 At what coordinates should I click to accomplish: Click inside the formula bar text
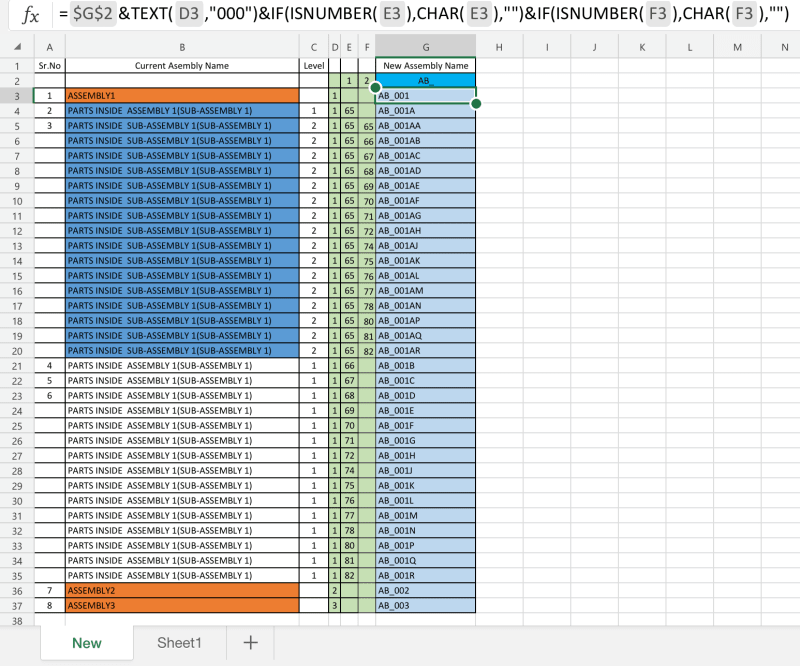click(423, 14)
